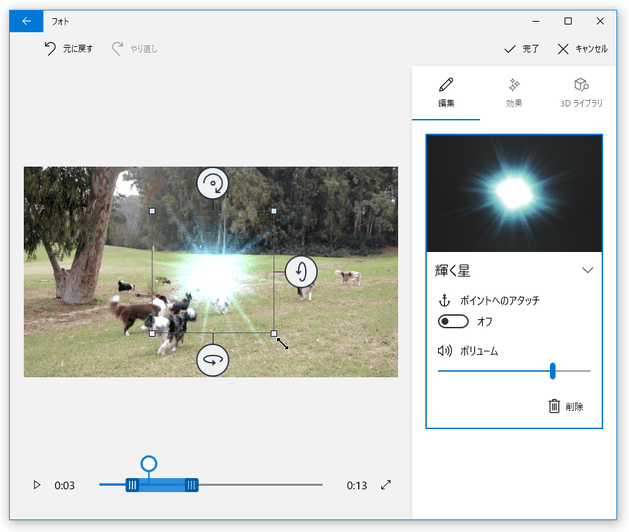This screenshot has width=629, height=532.
Task: Click the top rotation handle on effect
Action: coord(212,183)
